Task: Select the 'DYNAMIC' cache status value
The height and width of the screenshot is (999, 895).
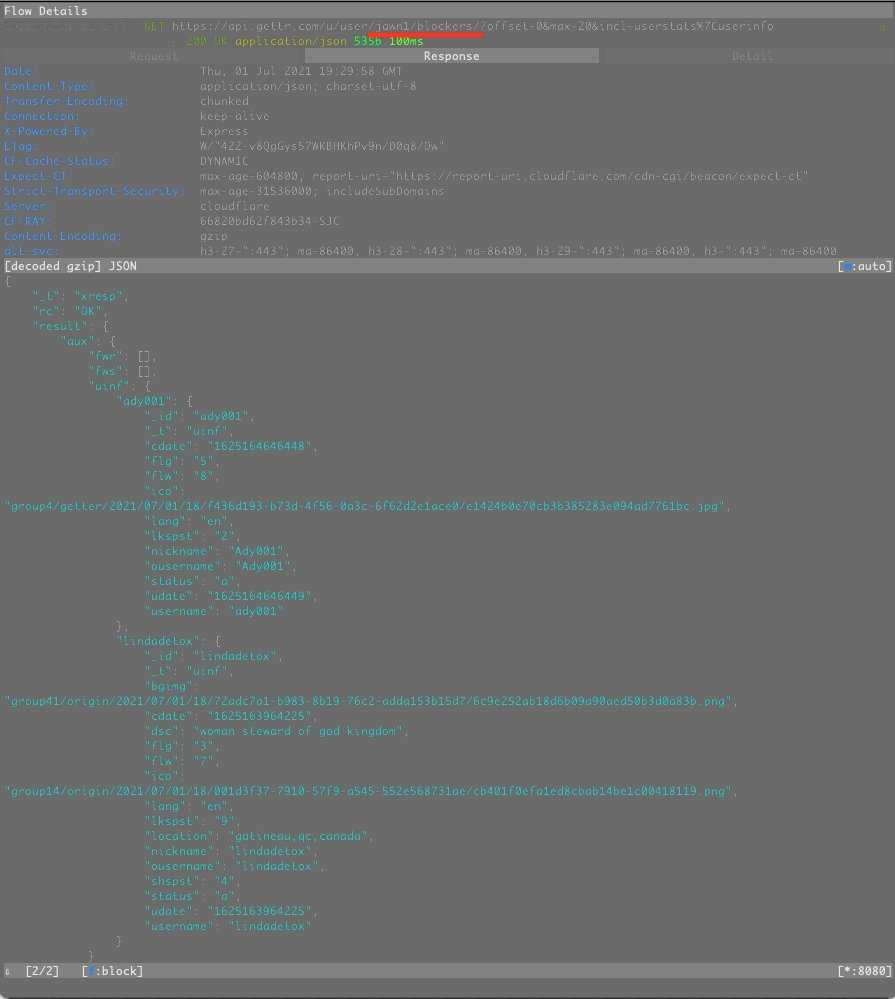Action: coord(224,161)
